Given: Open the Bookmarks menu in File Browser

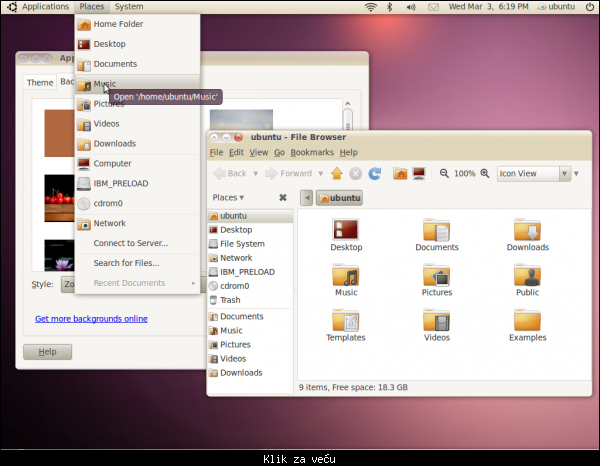Looking at the screenshot, I should click(x=311, y=152).
